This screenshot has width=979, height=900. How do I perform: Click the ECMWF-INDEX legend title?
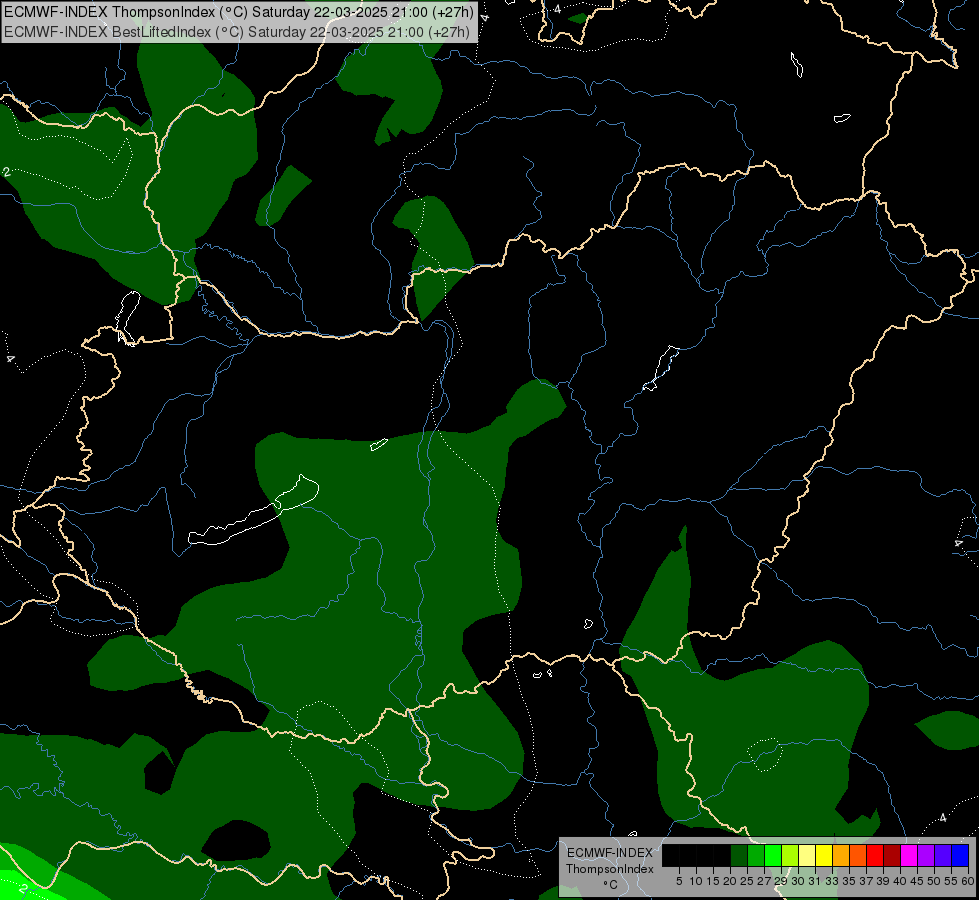[x=609, y=853]
